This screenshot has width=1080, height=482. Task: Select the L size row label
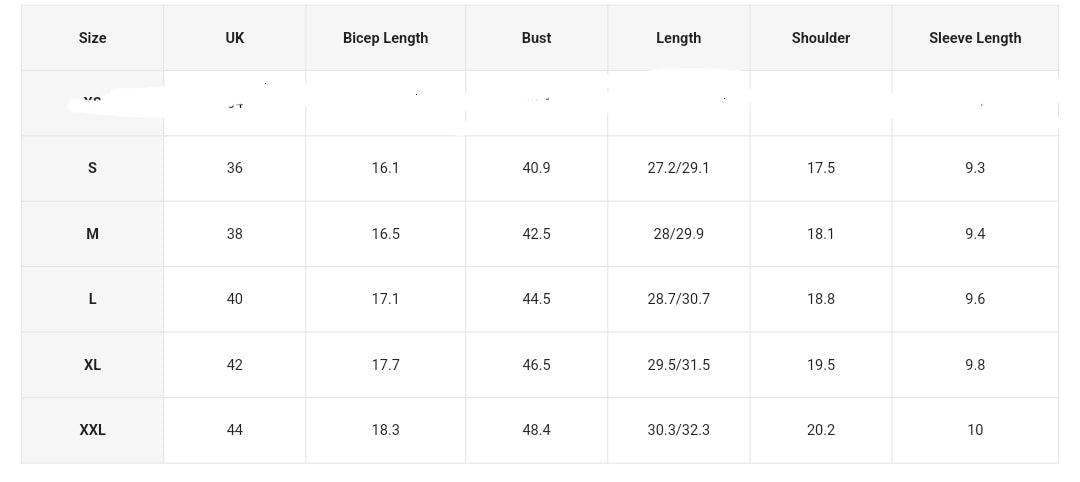(x=92, y=299)
